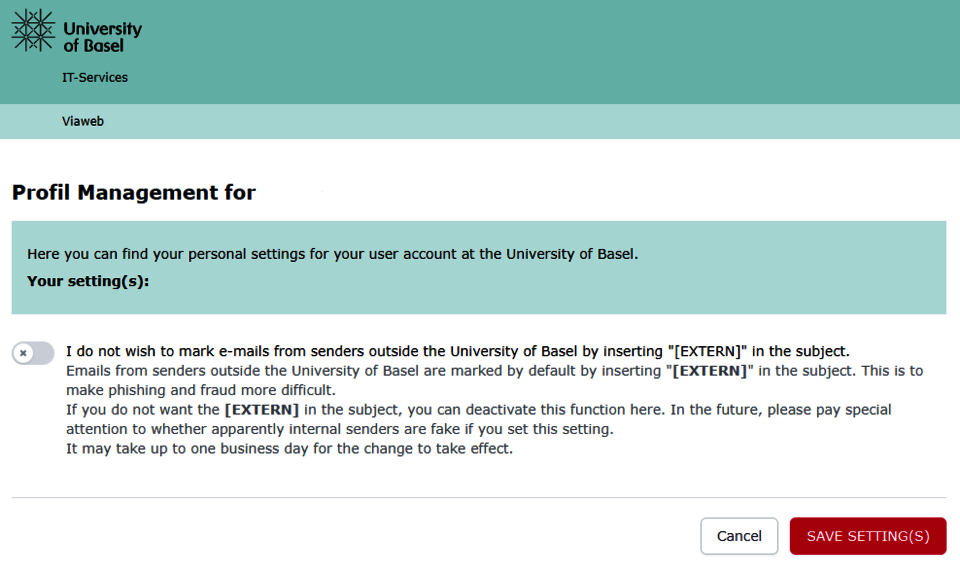Click the 'Profil Management for' heading
960x575 pixels.
click(133, 192)
